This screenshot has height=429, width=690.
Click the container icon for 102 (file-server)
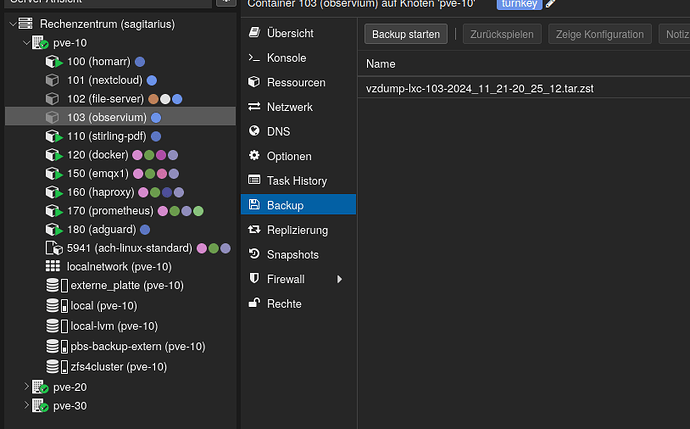(52, 99)
